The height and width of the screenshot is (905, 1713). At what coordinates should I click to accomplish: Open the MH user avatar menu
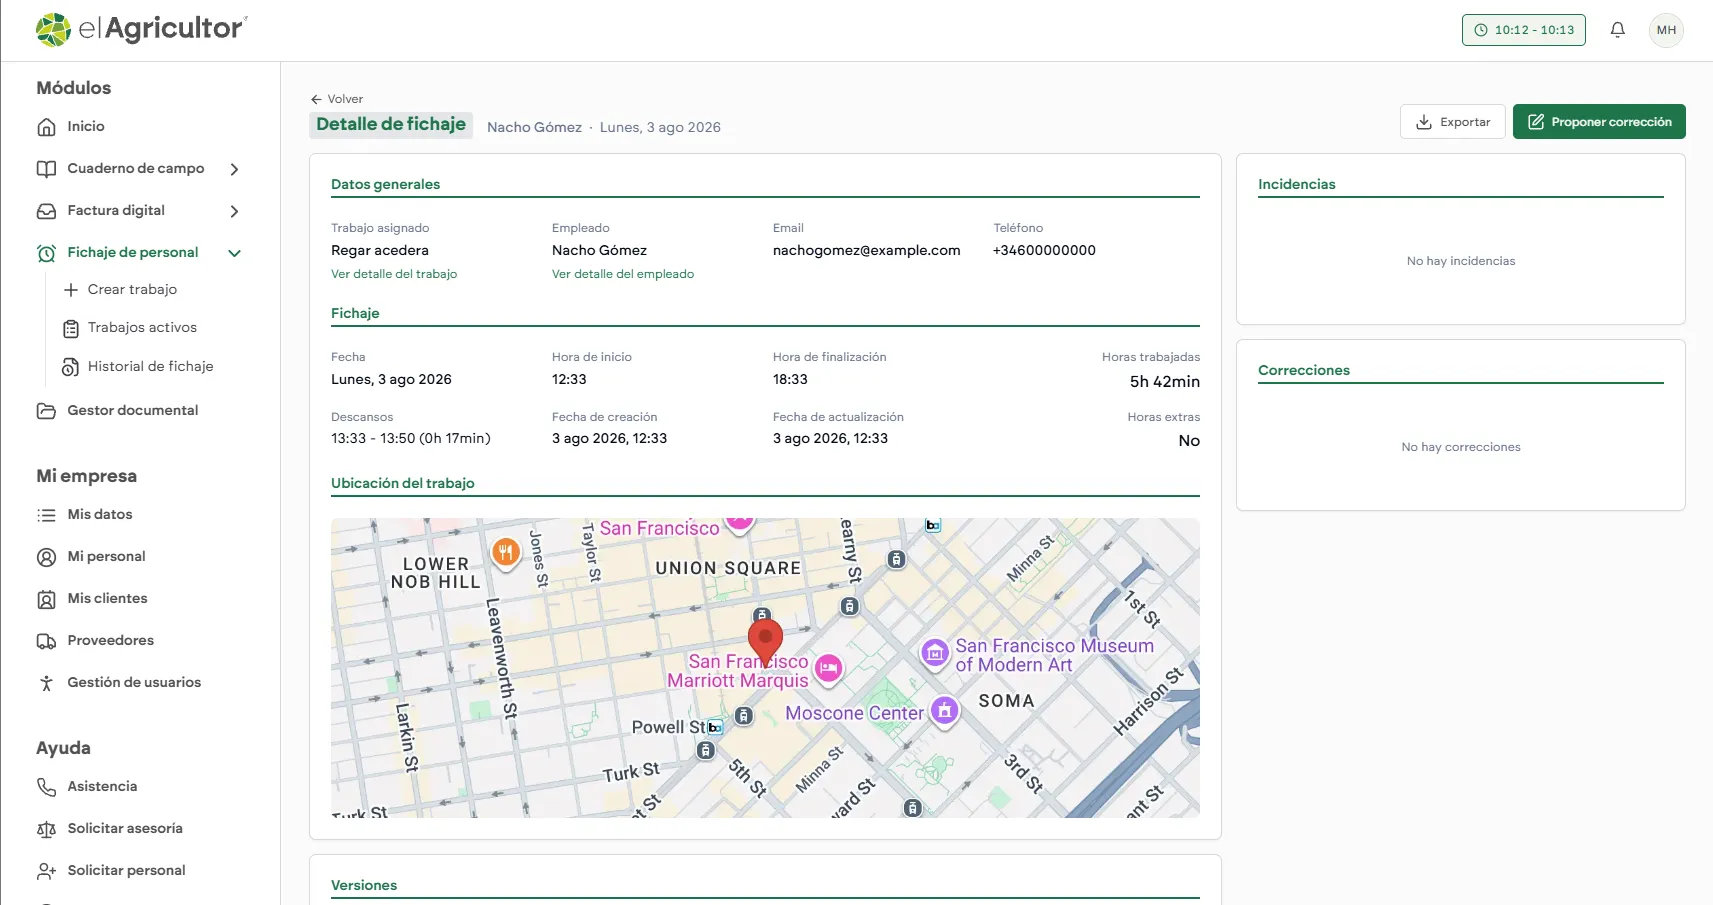(x=1666, y=30)
